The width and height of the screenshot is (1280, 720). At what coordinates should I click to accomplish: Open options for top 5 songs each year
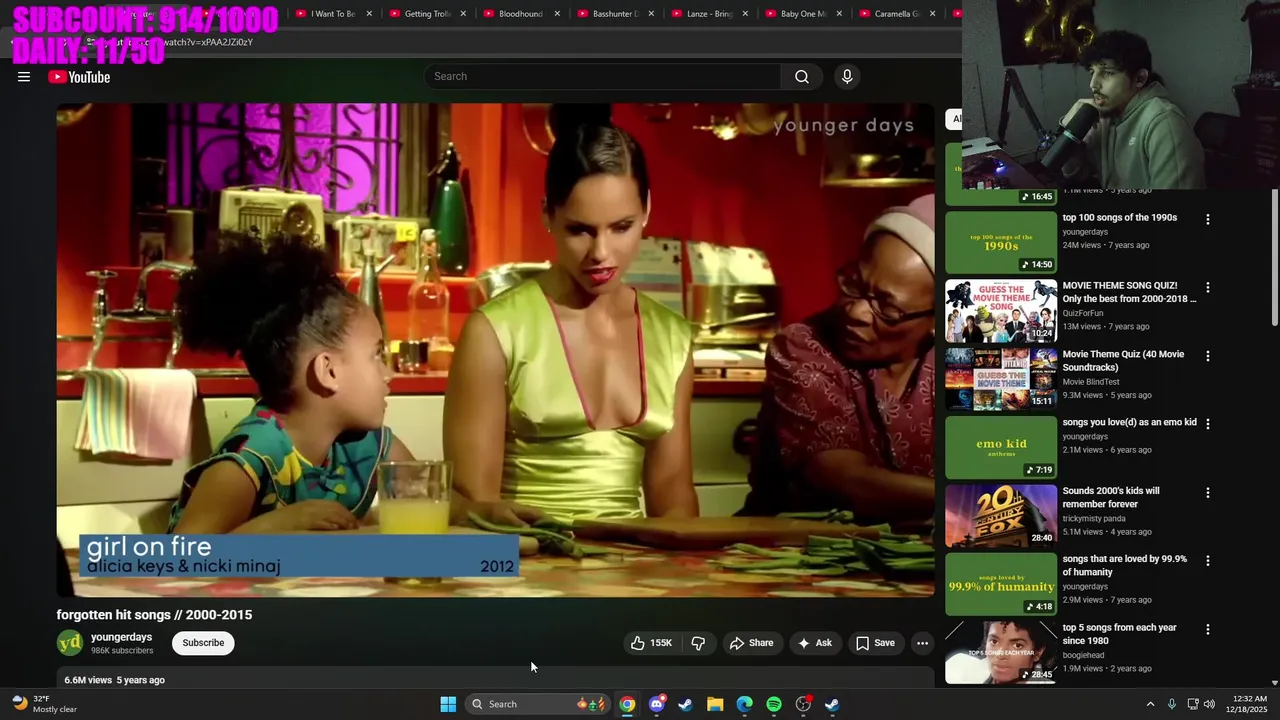1207,630
